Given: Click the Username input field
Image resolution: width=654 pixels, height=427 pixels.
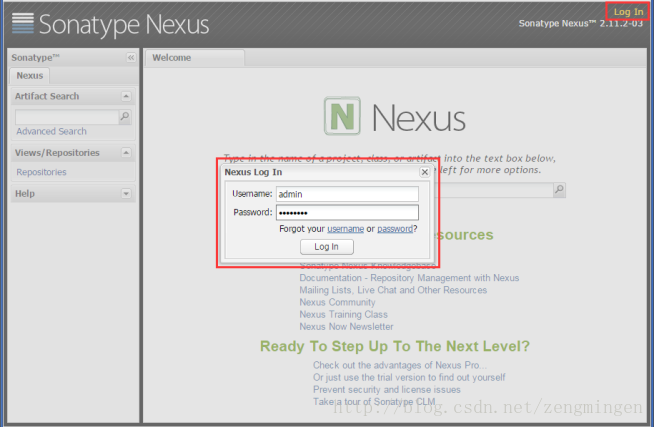Looking at the screenshot, I should click(347, 194).
